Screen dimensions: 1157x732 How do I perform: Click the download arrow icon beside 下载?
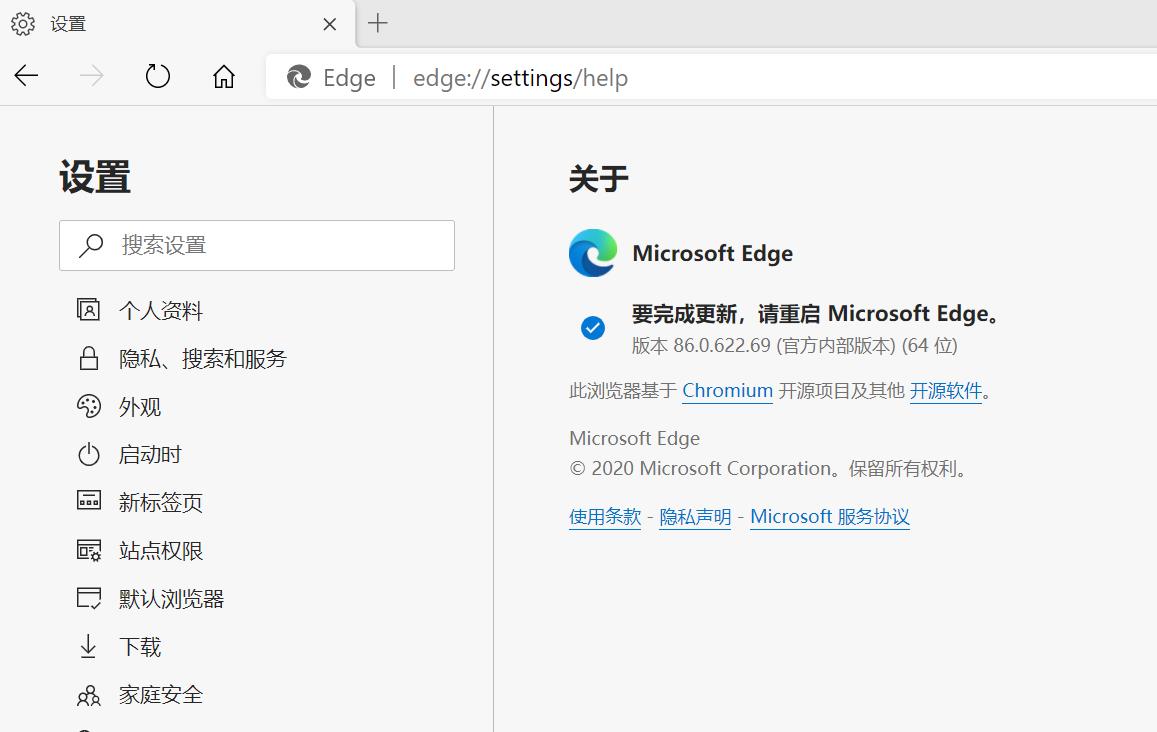pyautogui.click(x=88, y=646)
